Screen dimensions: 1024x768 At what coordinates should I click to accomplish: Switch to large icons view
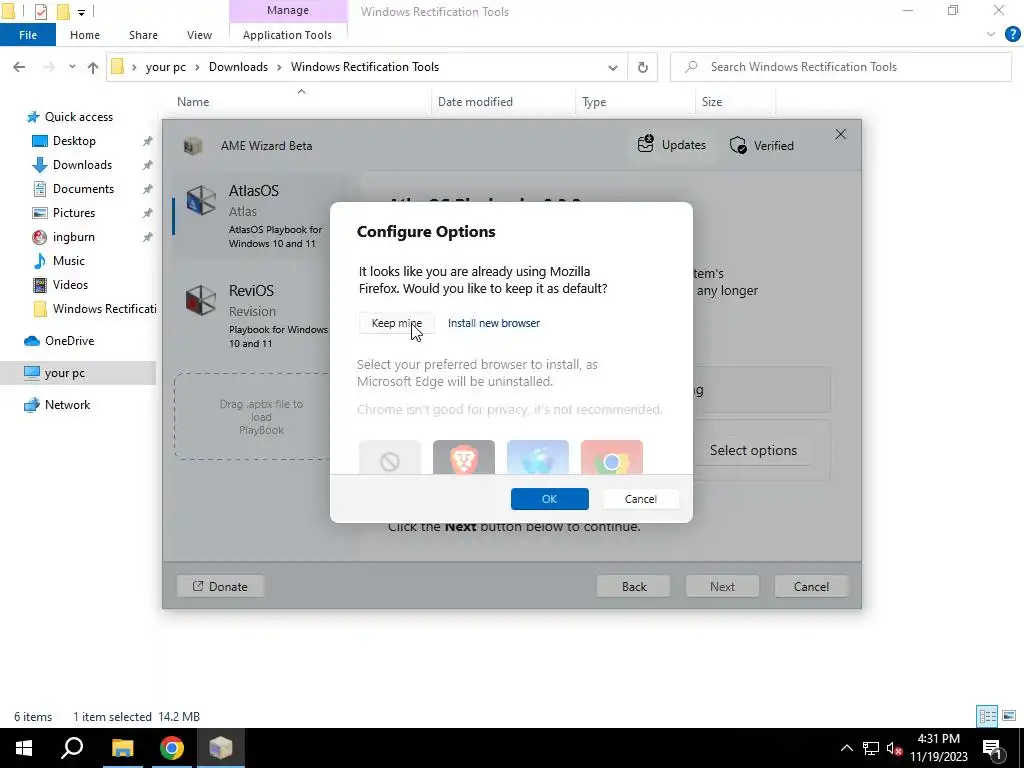click(1009, 716)
